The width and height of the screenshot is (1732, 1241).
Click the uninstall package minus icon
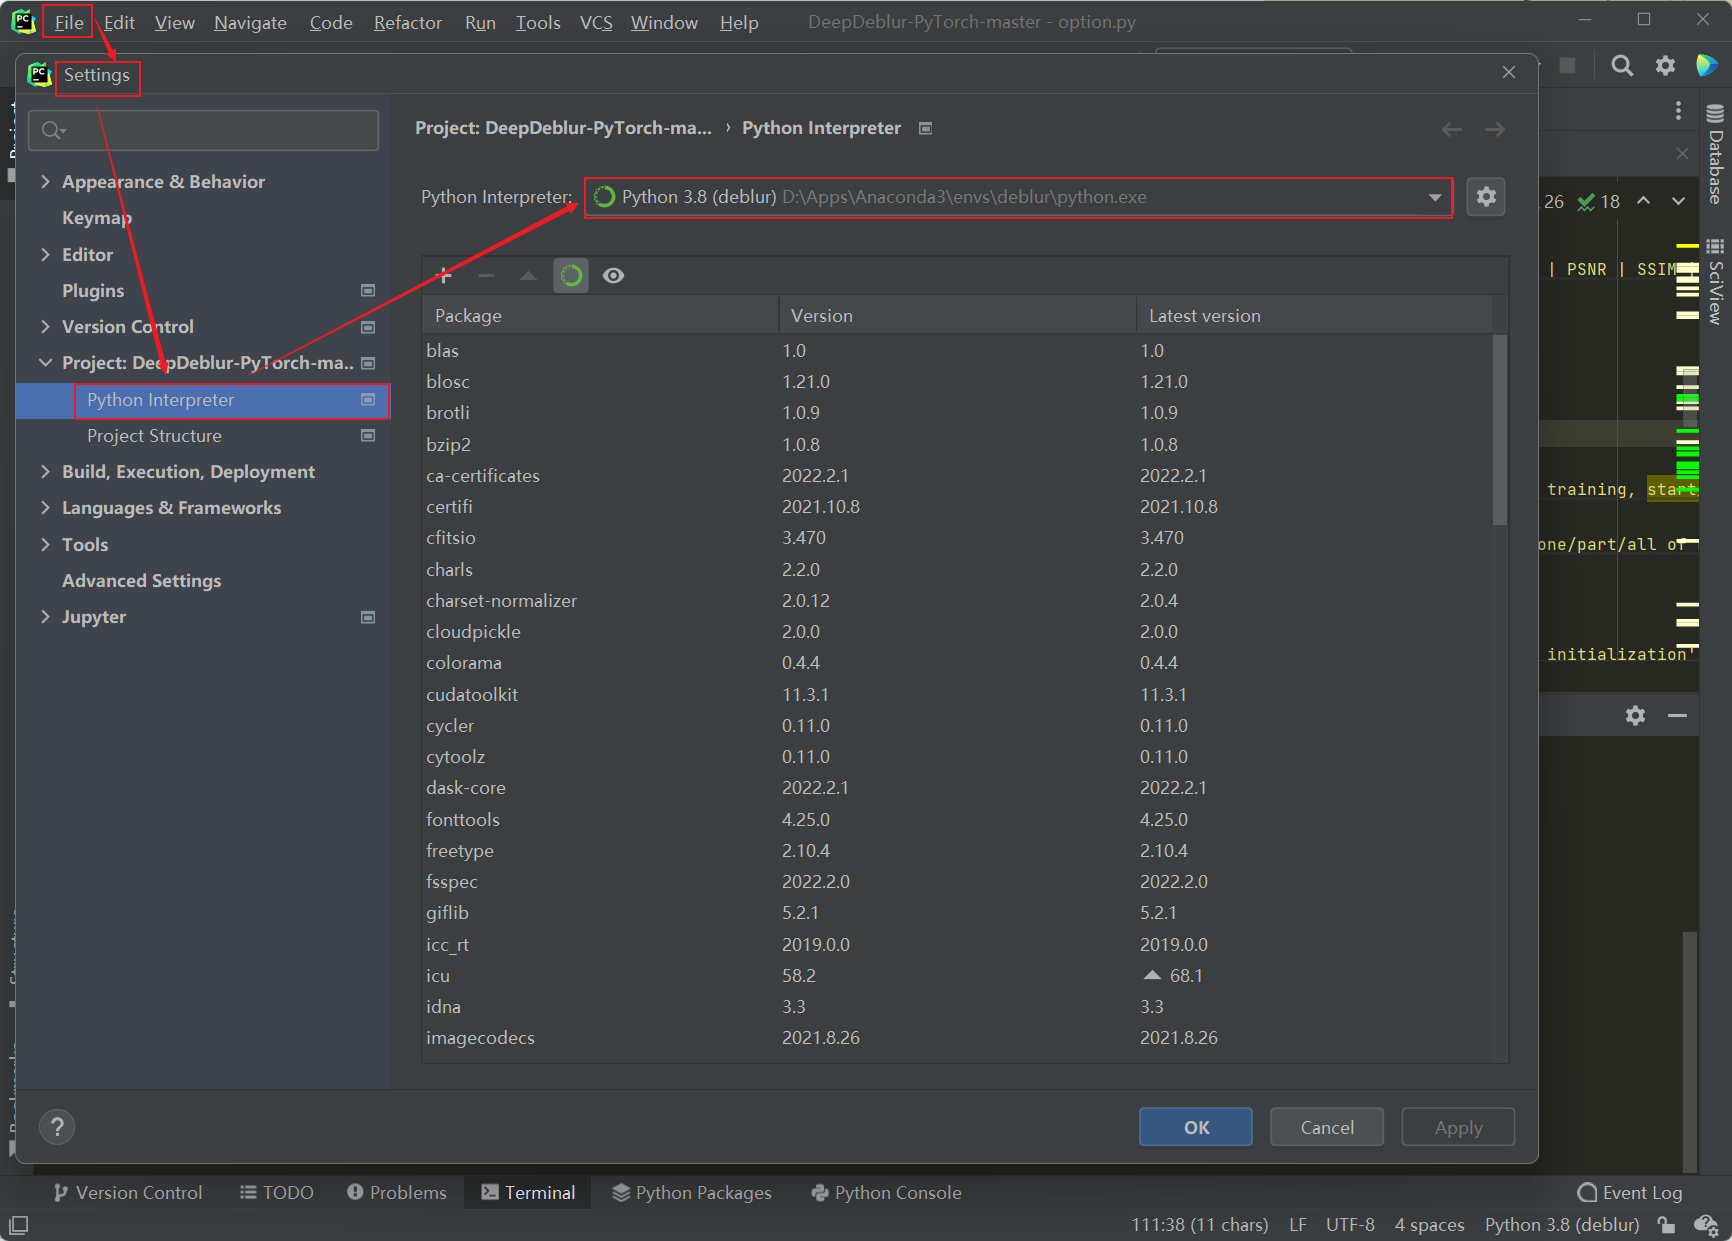click(x=486, y=275)
